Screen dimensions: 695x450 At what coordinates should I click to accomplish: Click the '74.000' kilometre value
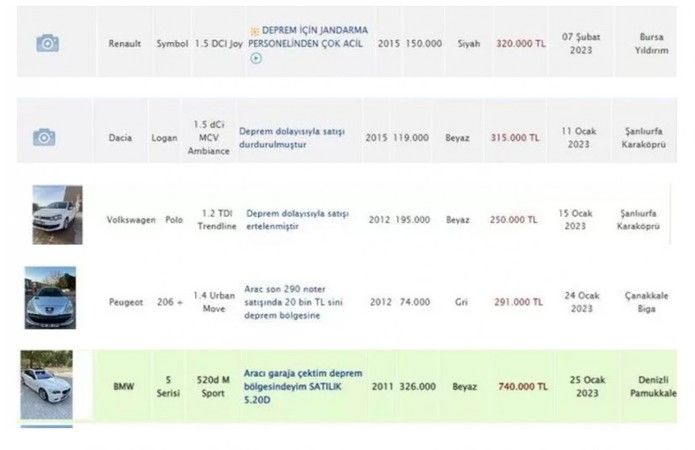[415, 302]
